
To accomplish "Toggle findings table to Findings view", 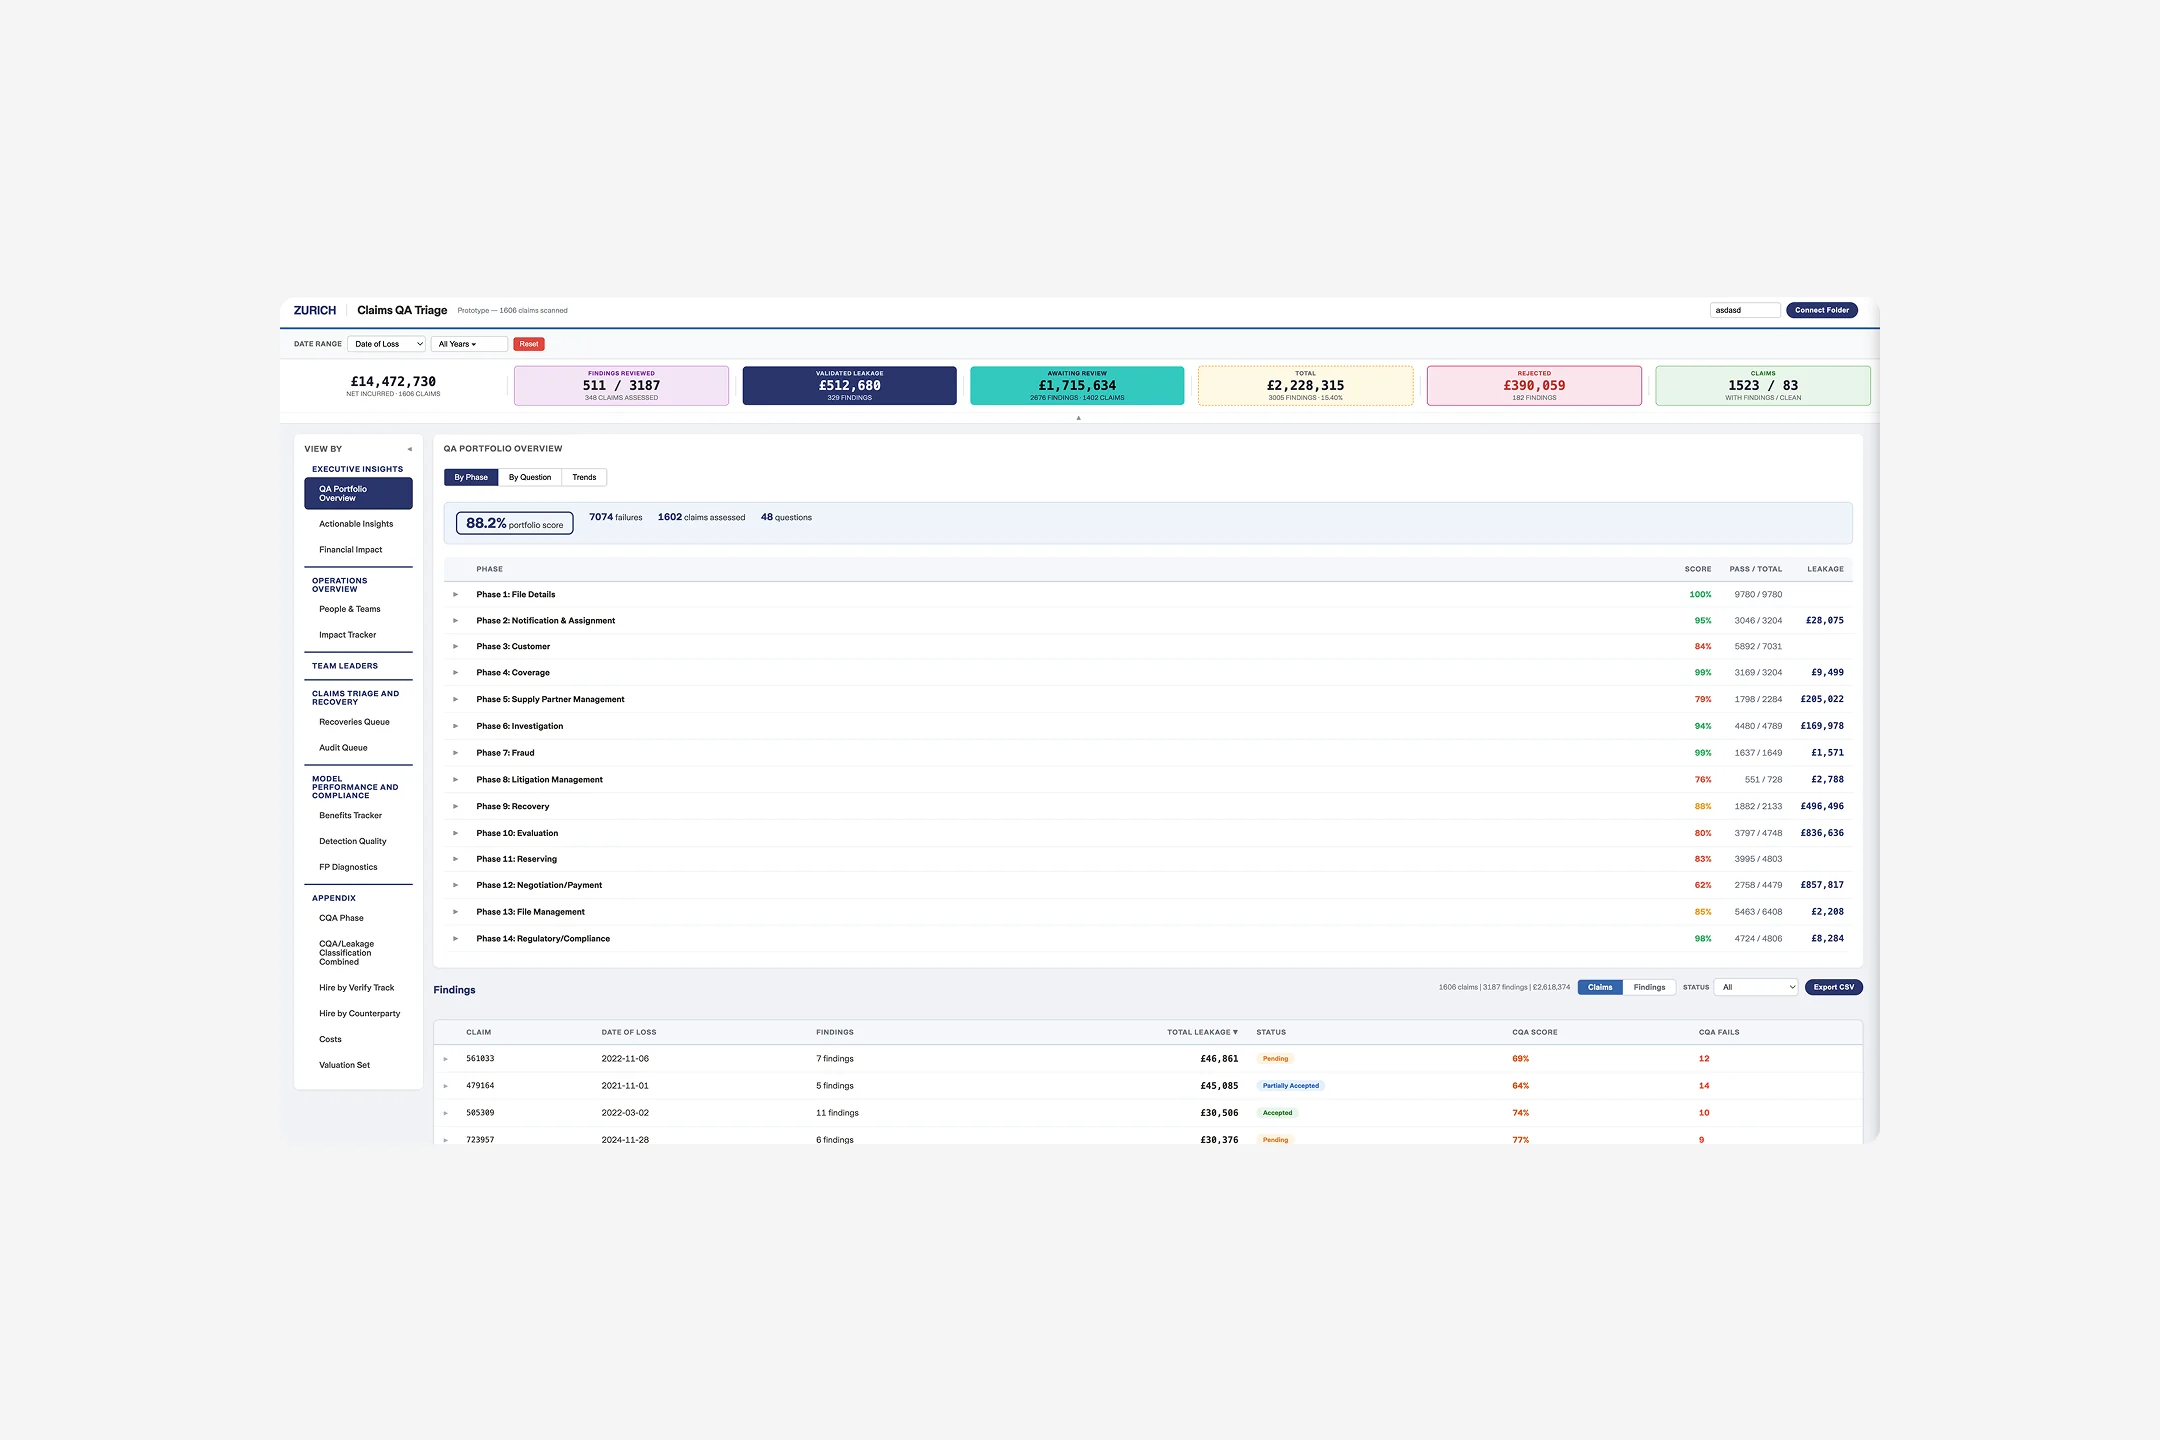I will point(1649,987).
